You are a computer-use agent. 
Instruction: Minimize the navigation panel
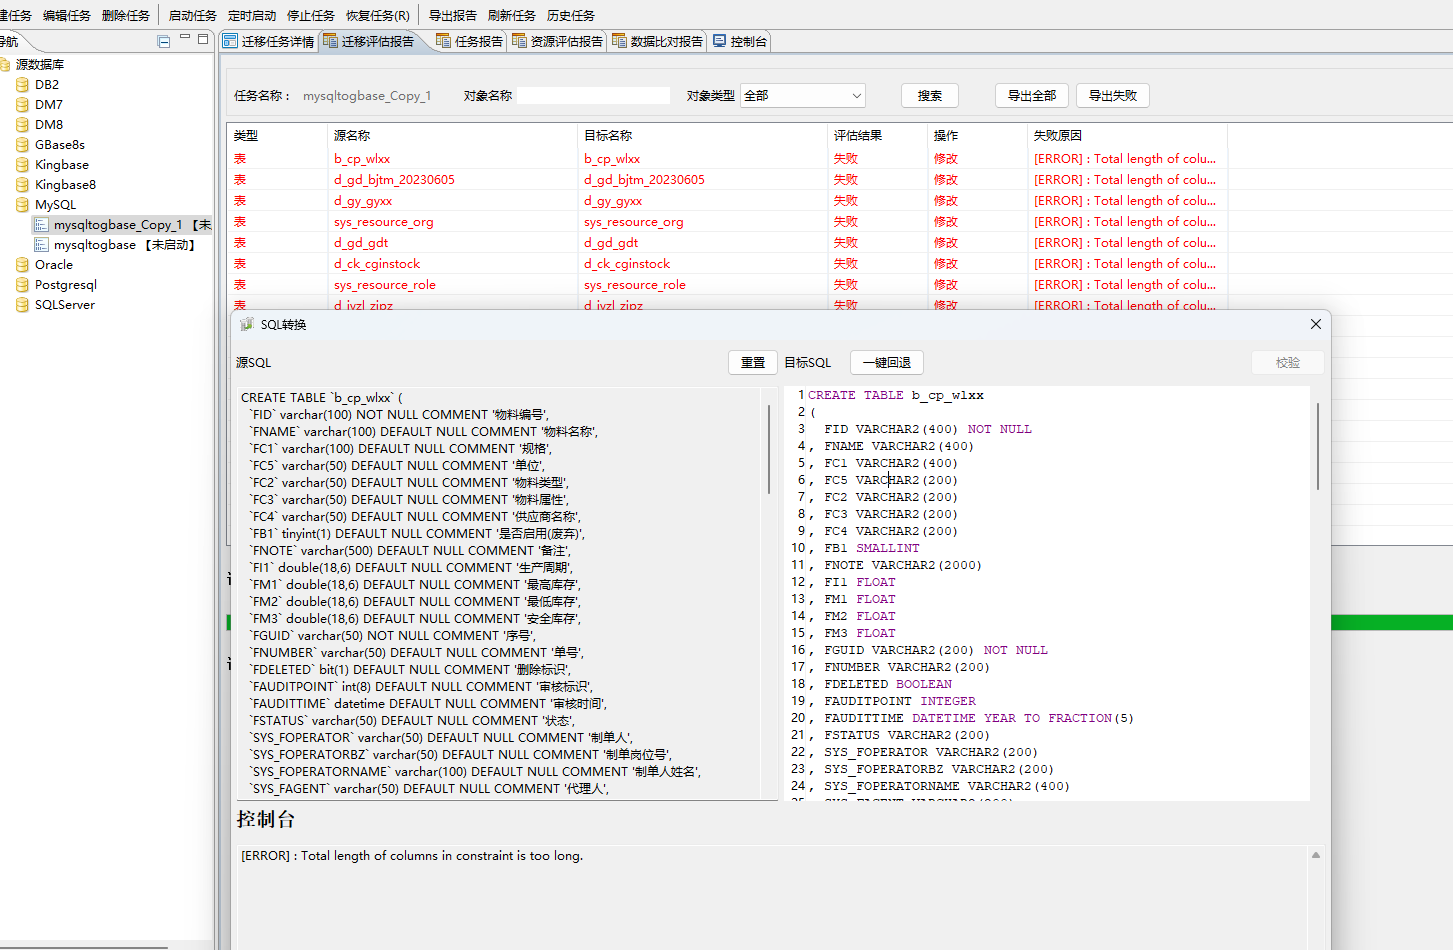tap(185, 39)
